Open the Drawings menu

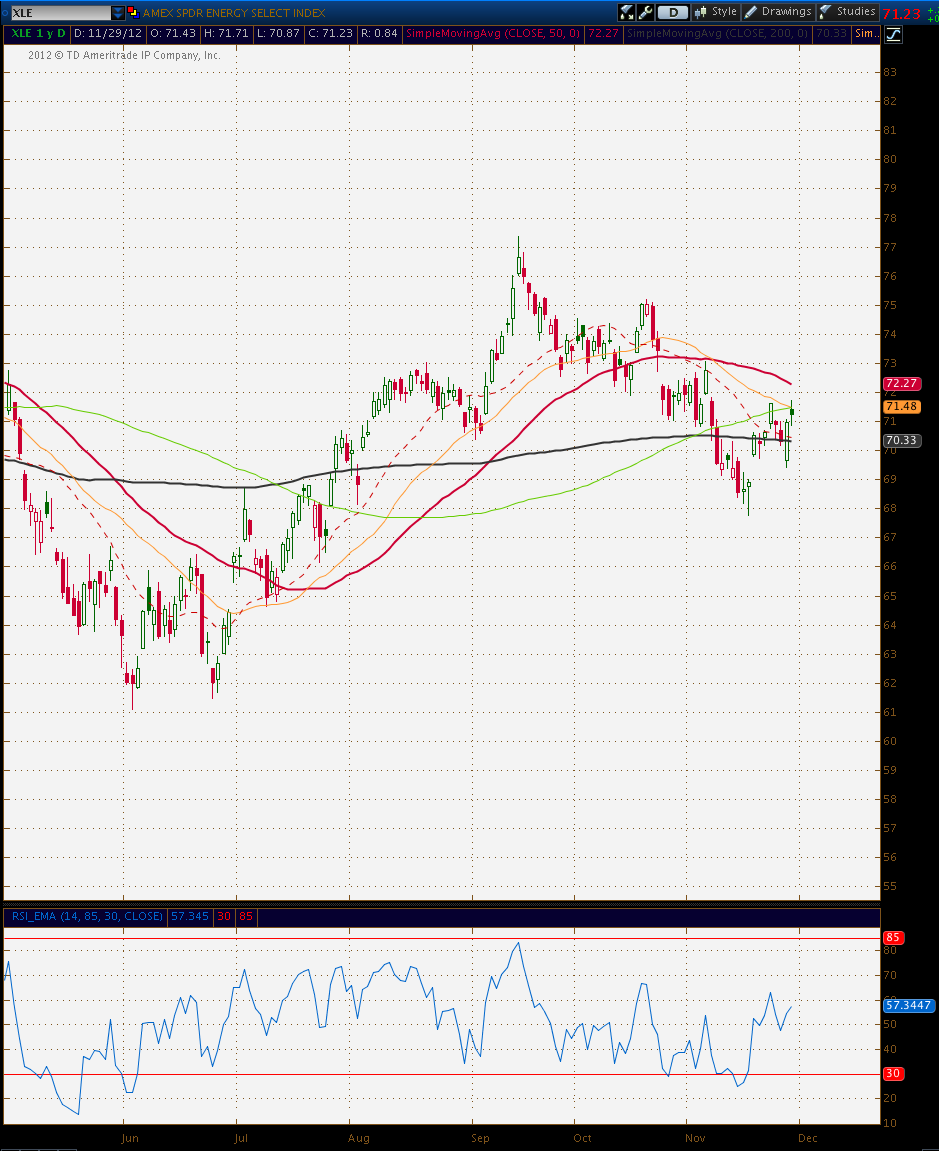pos(778,12)
